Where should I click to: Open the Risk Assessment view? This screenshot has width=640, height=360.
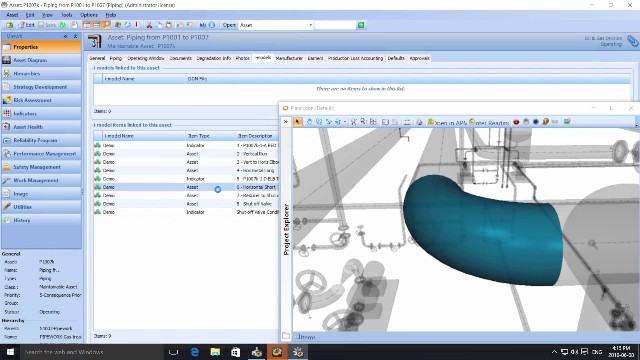pyautogui.click(x=41, y=100)
